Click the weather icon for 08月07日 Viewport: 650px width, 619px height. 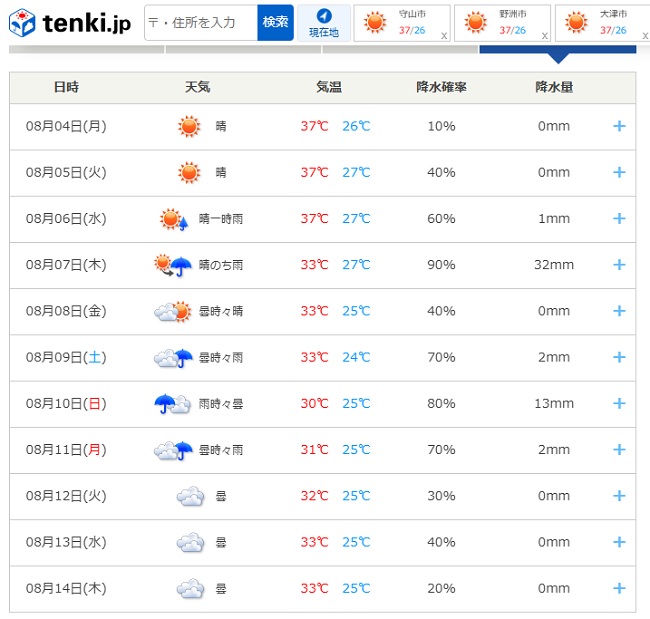[x=173, y=265]
